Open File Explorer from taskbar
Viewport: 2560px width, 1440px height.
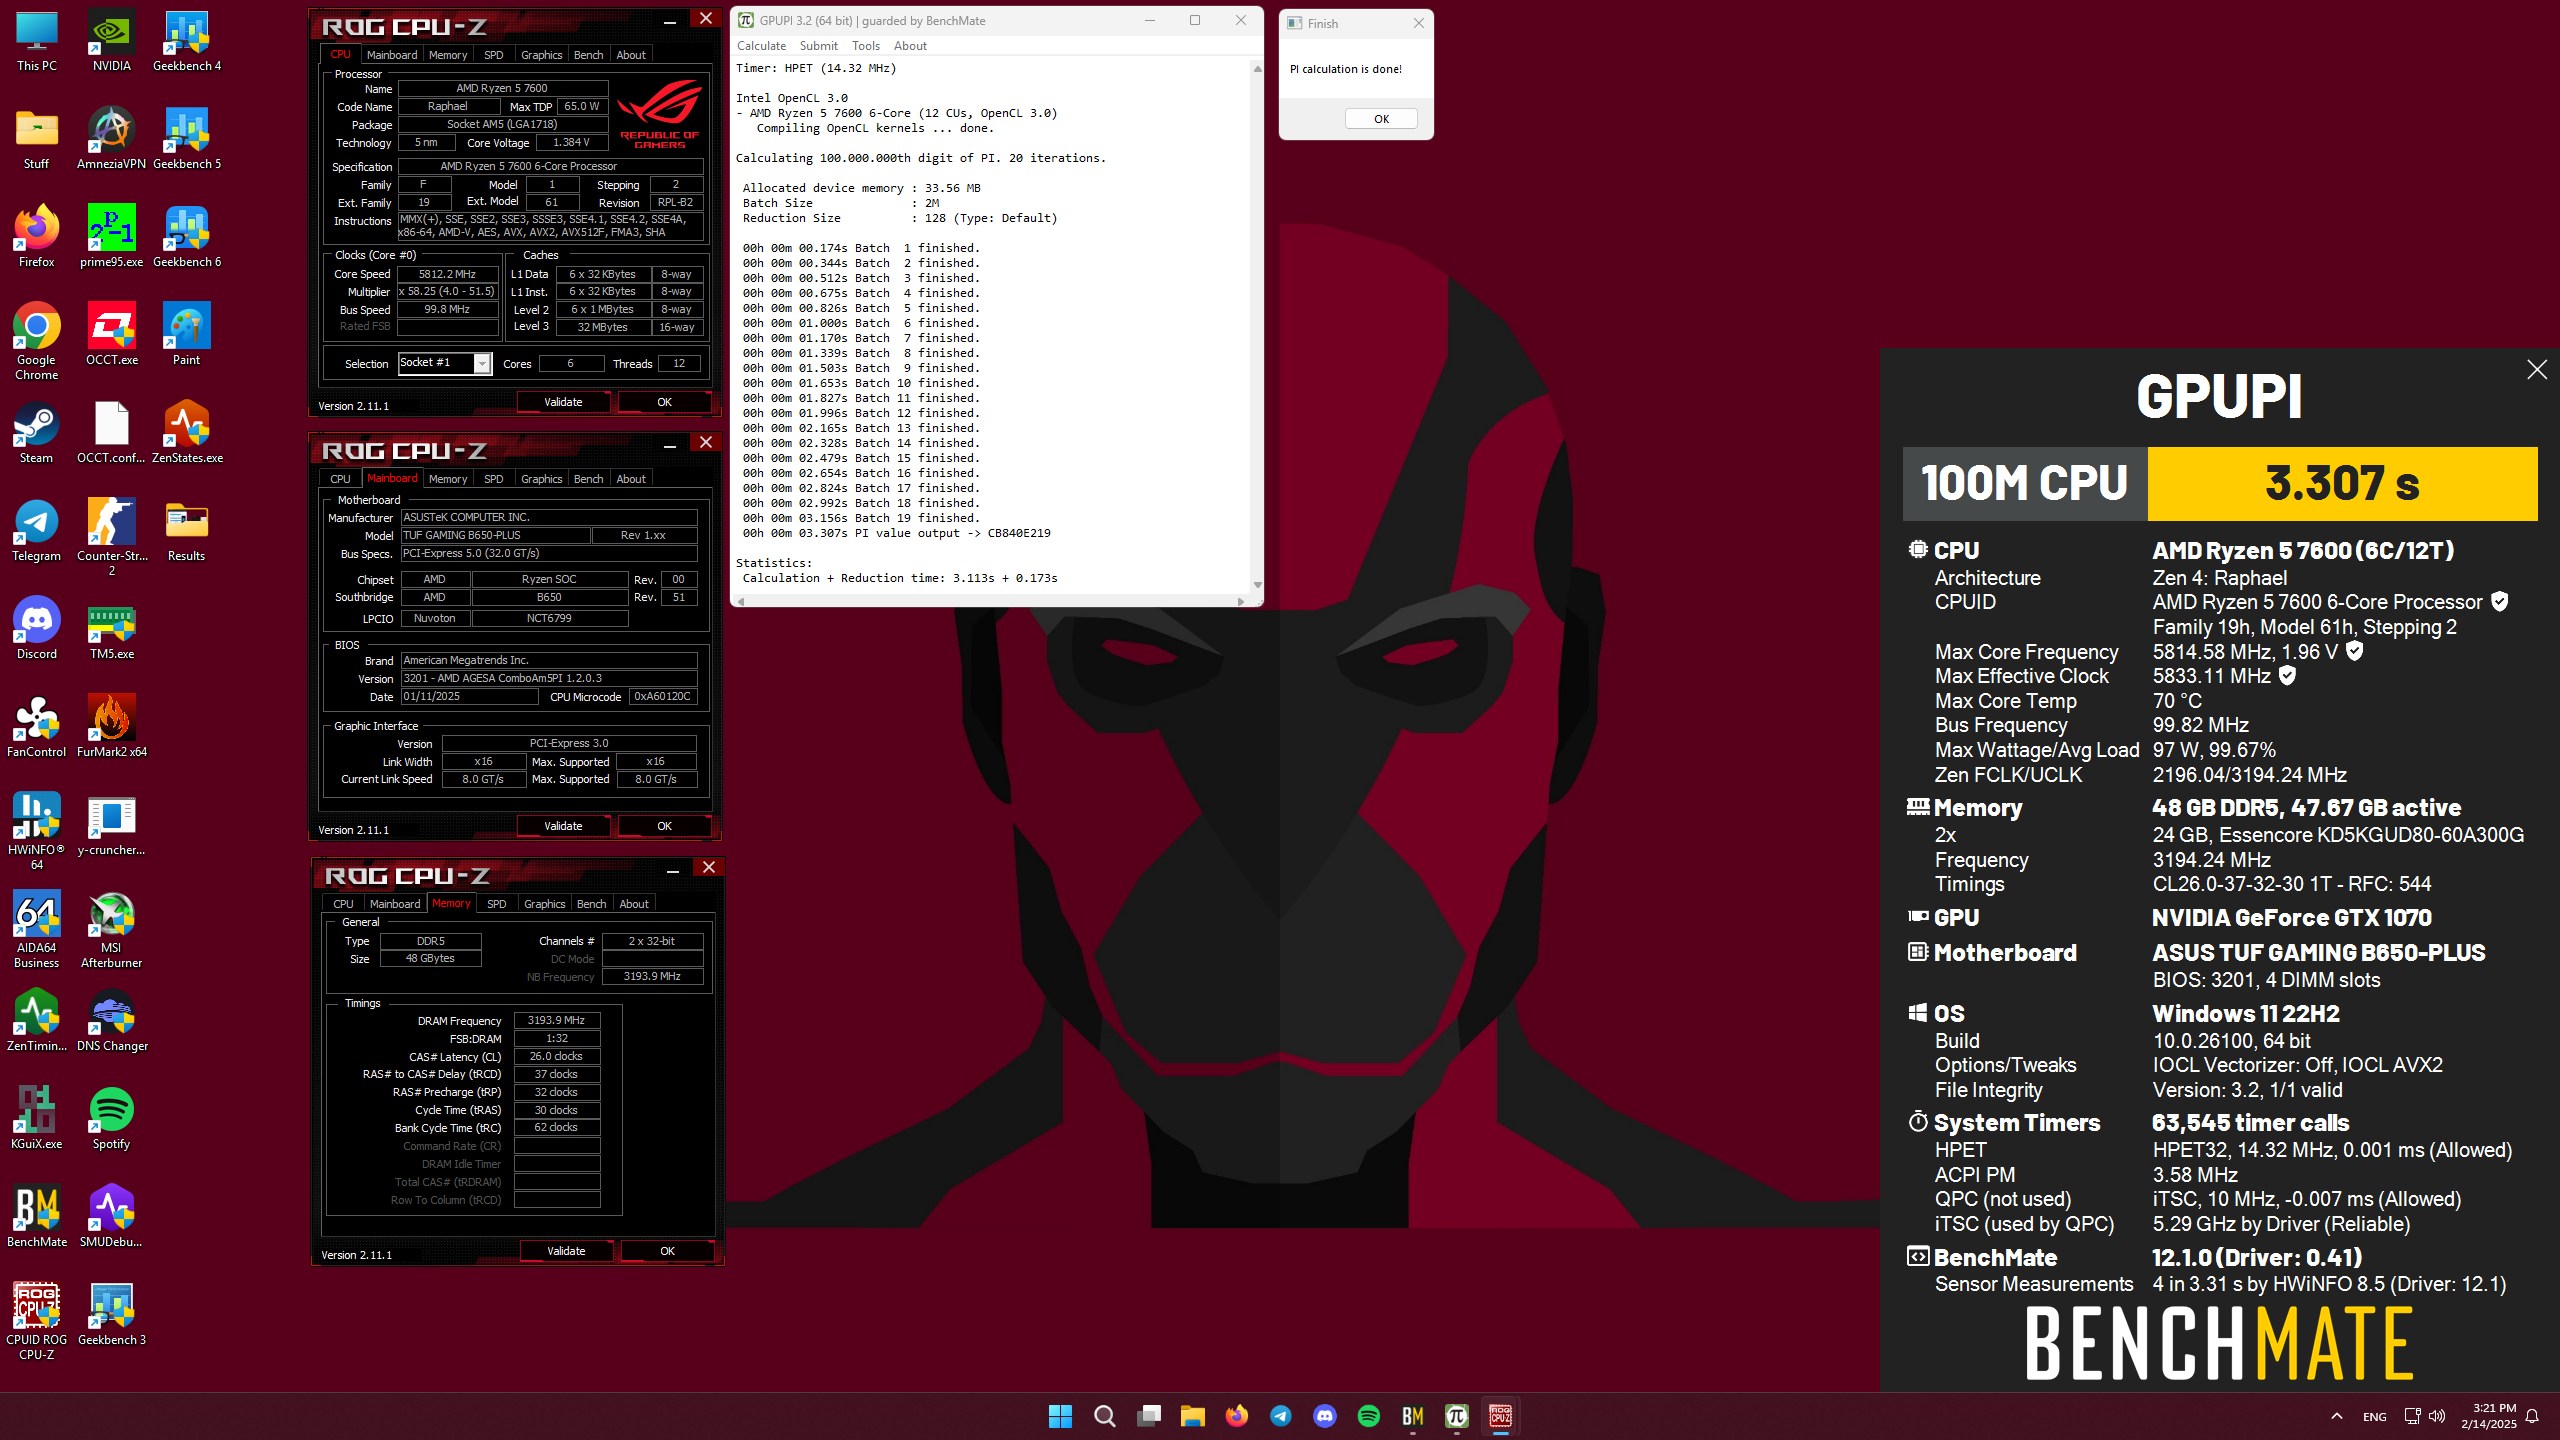(1192, 1416)
